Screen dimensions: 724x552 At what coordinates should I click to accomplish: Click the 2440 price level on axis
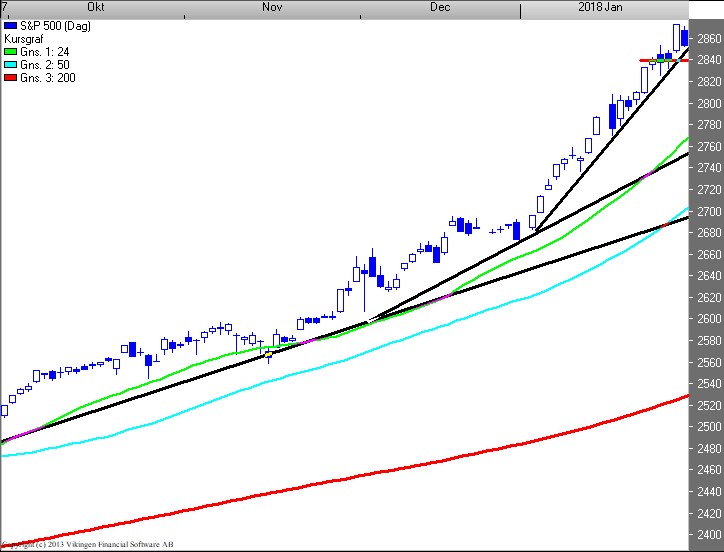pos(709,491)
